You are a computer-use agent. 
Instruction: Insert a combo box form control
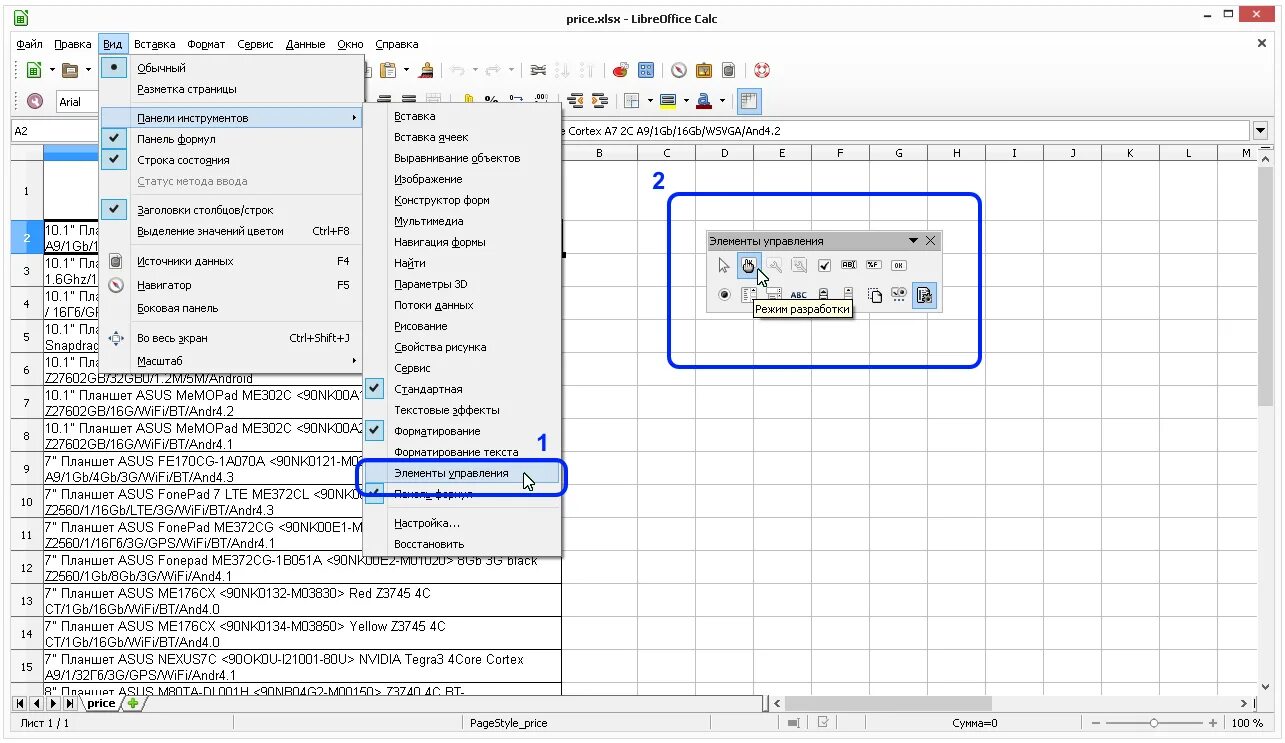tap(773, 295)
